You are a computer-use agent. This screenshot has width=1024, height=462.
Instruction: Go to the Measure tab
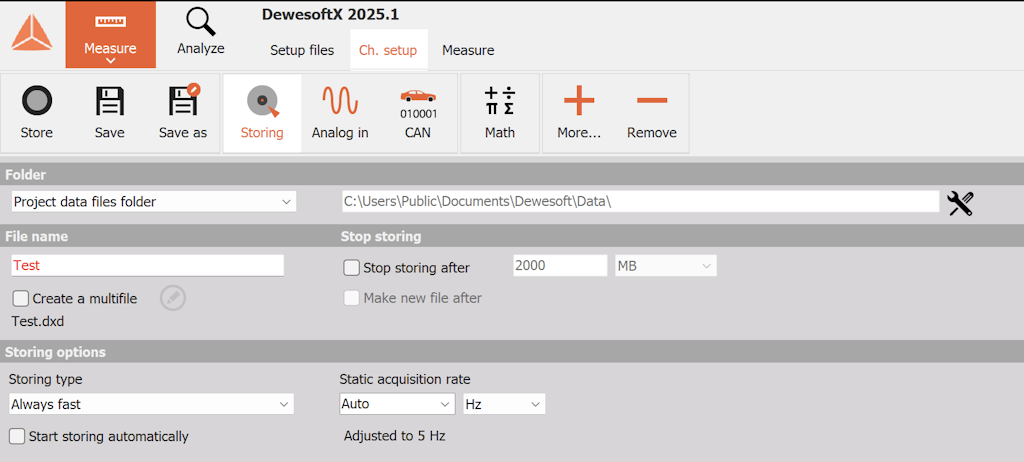[x=468, y=50]
